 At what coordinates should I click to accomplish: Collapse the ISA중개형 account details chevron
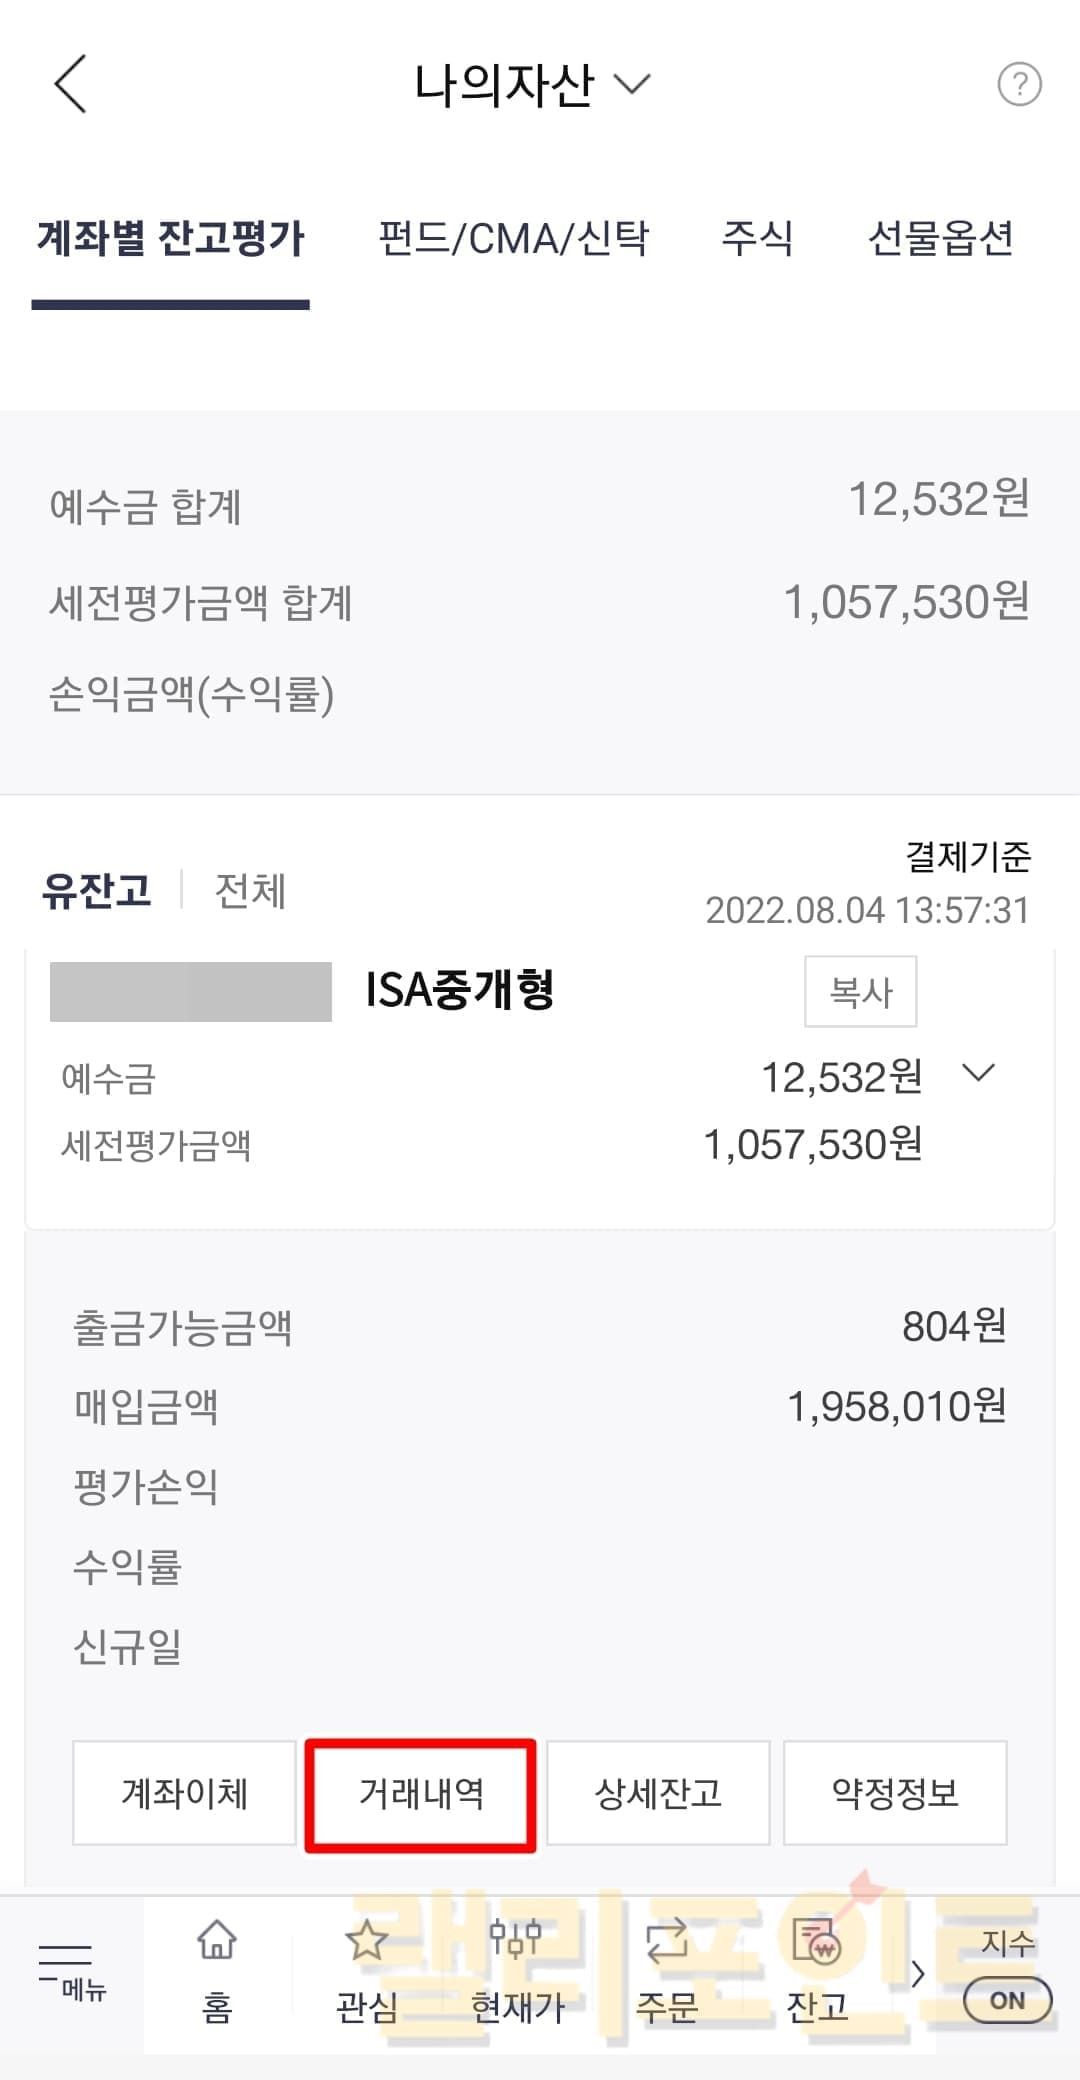tap(978, 1074)
